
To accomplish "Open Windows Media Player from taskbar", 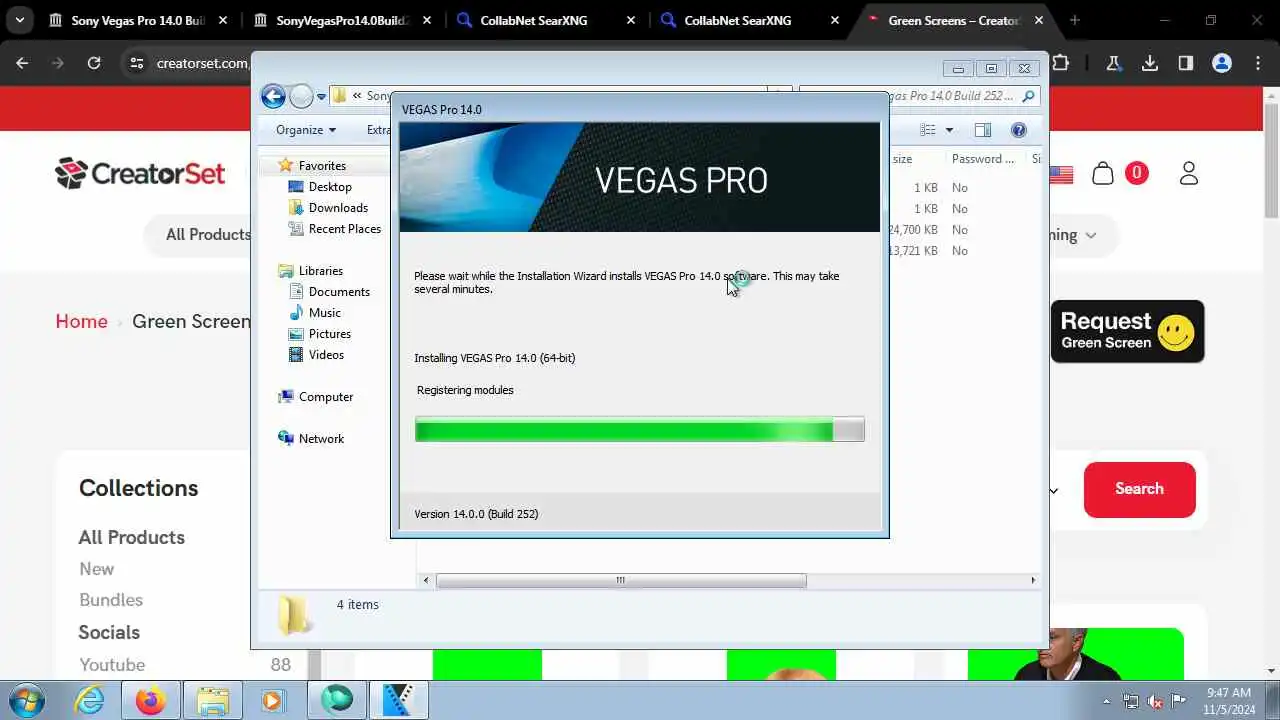I will point(273,700).
